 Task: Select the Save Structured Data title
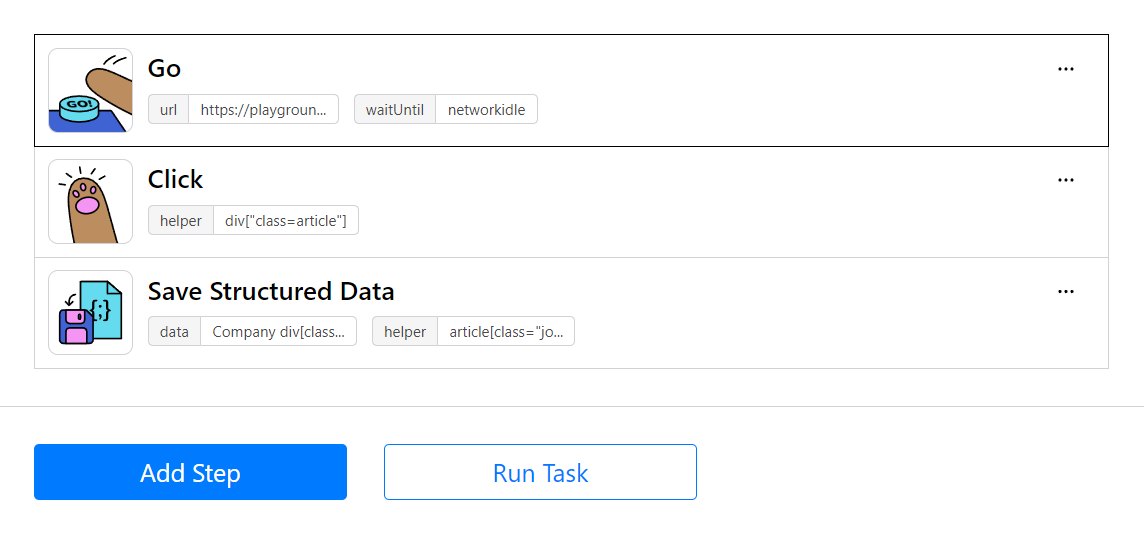point(271,291)
